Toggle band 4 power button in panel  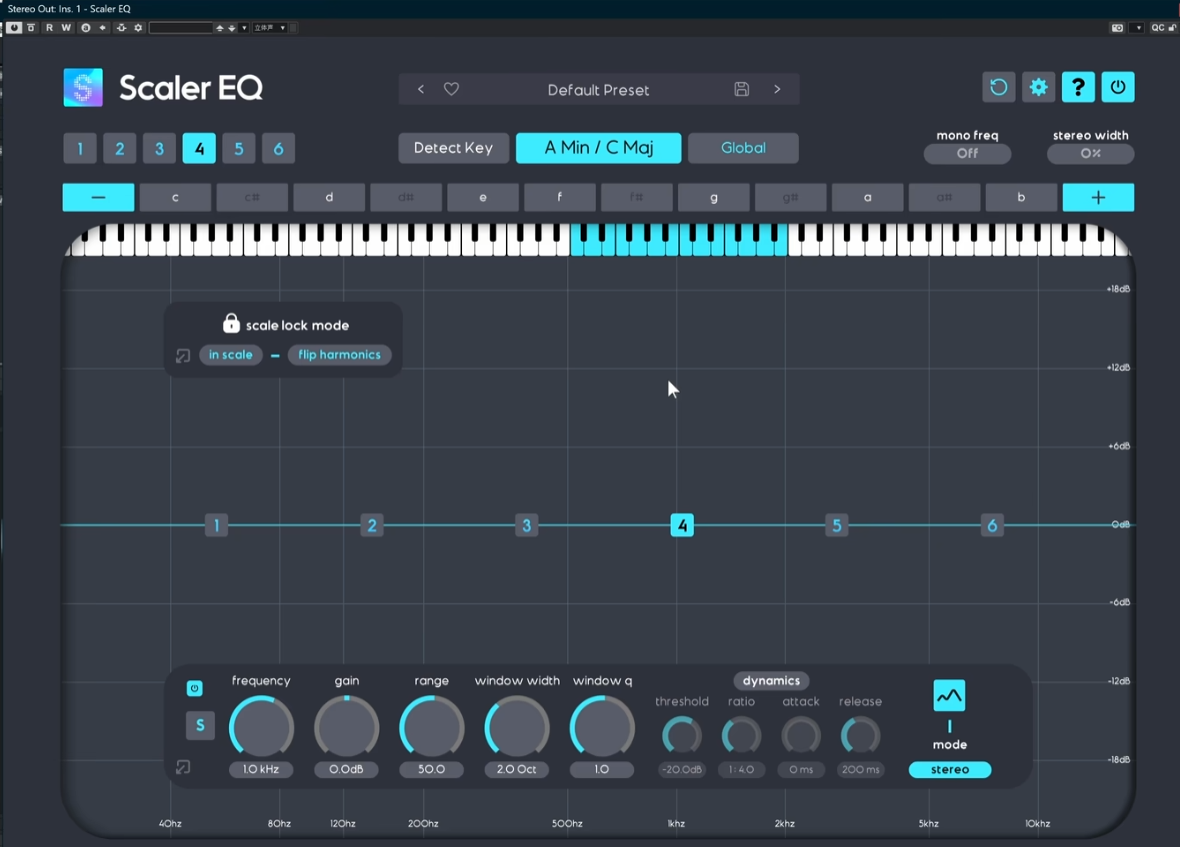(194, 688)
